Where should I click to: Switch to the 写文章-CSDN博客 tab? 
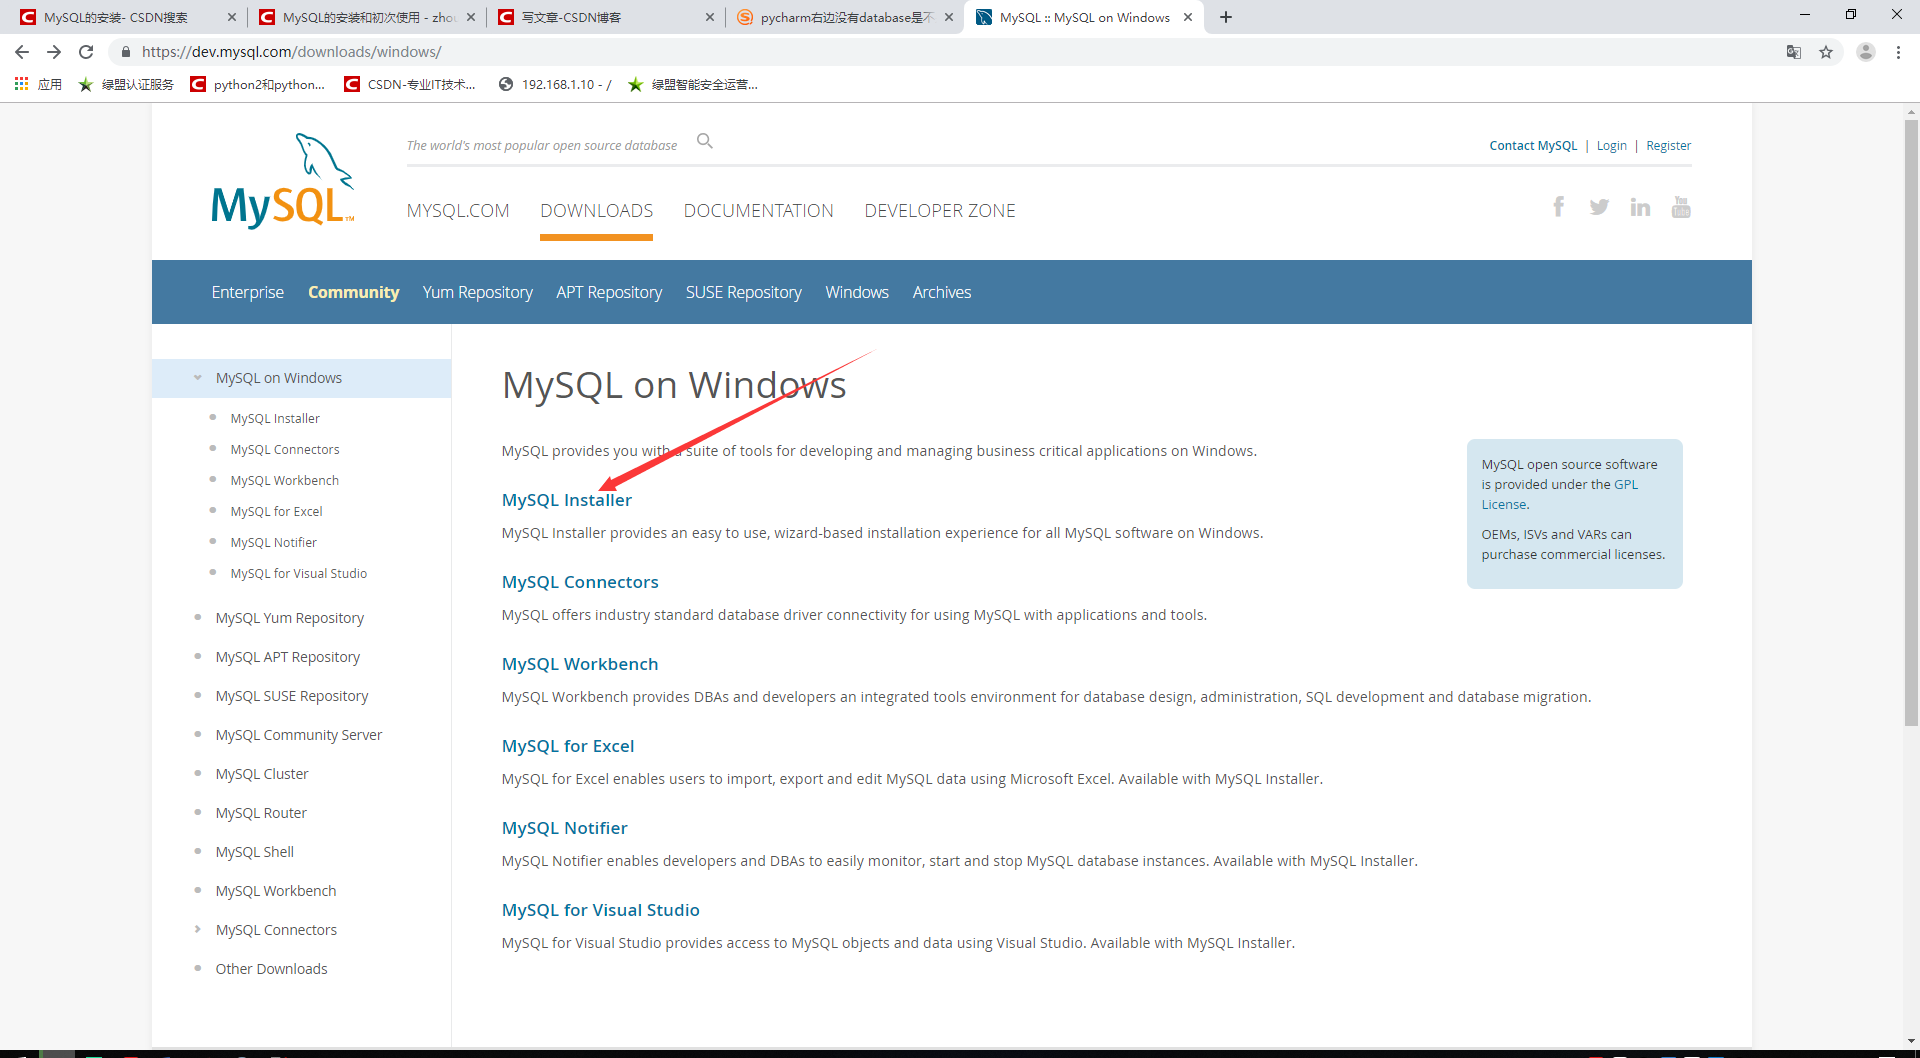point(606,17)
